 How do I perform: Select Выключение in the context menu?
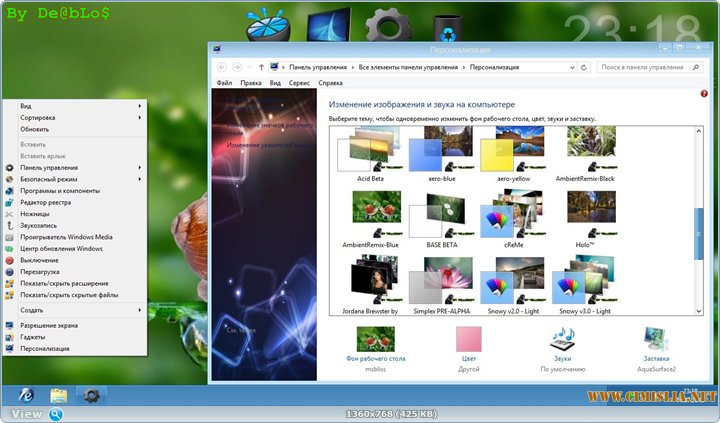tap(38, 259)
